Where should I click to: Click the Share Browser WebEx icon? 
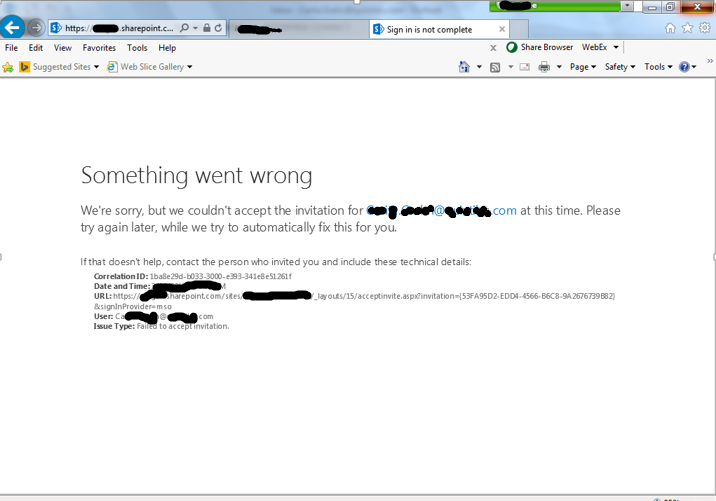(511, 47)
